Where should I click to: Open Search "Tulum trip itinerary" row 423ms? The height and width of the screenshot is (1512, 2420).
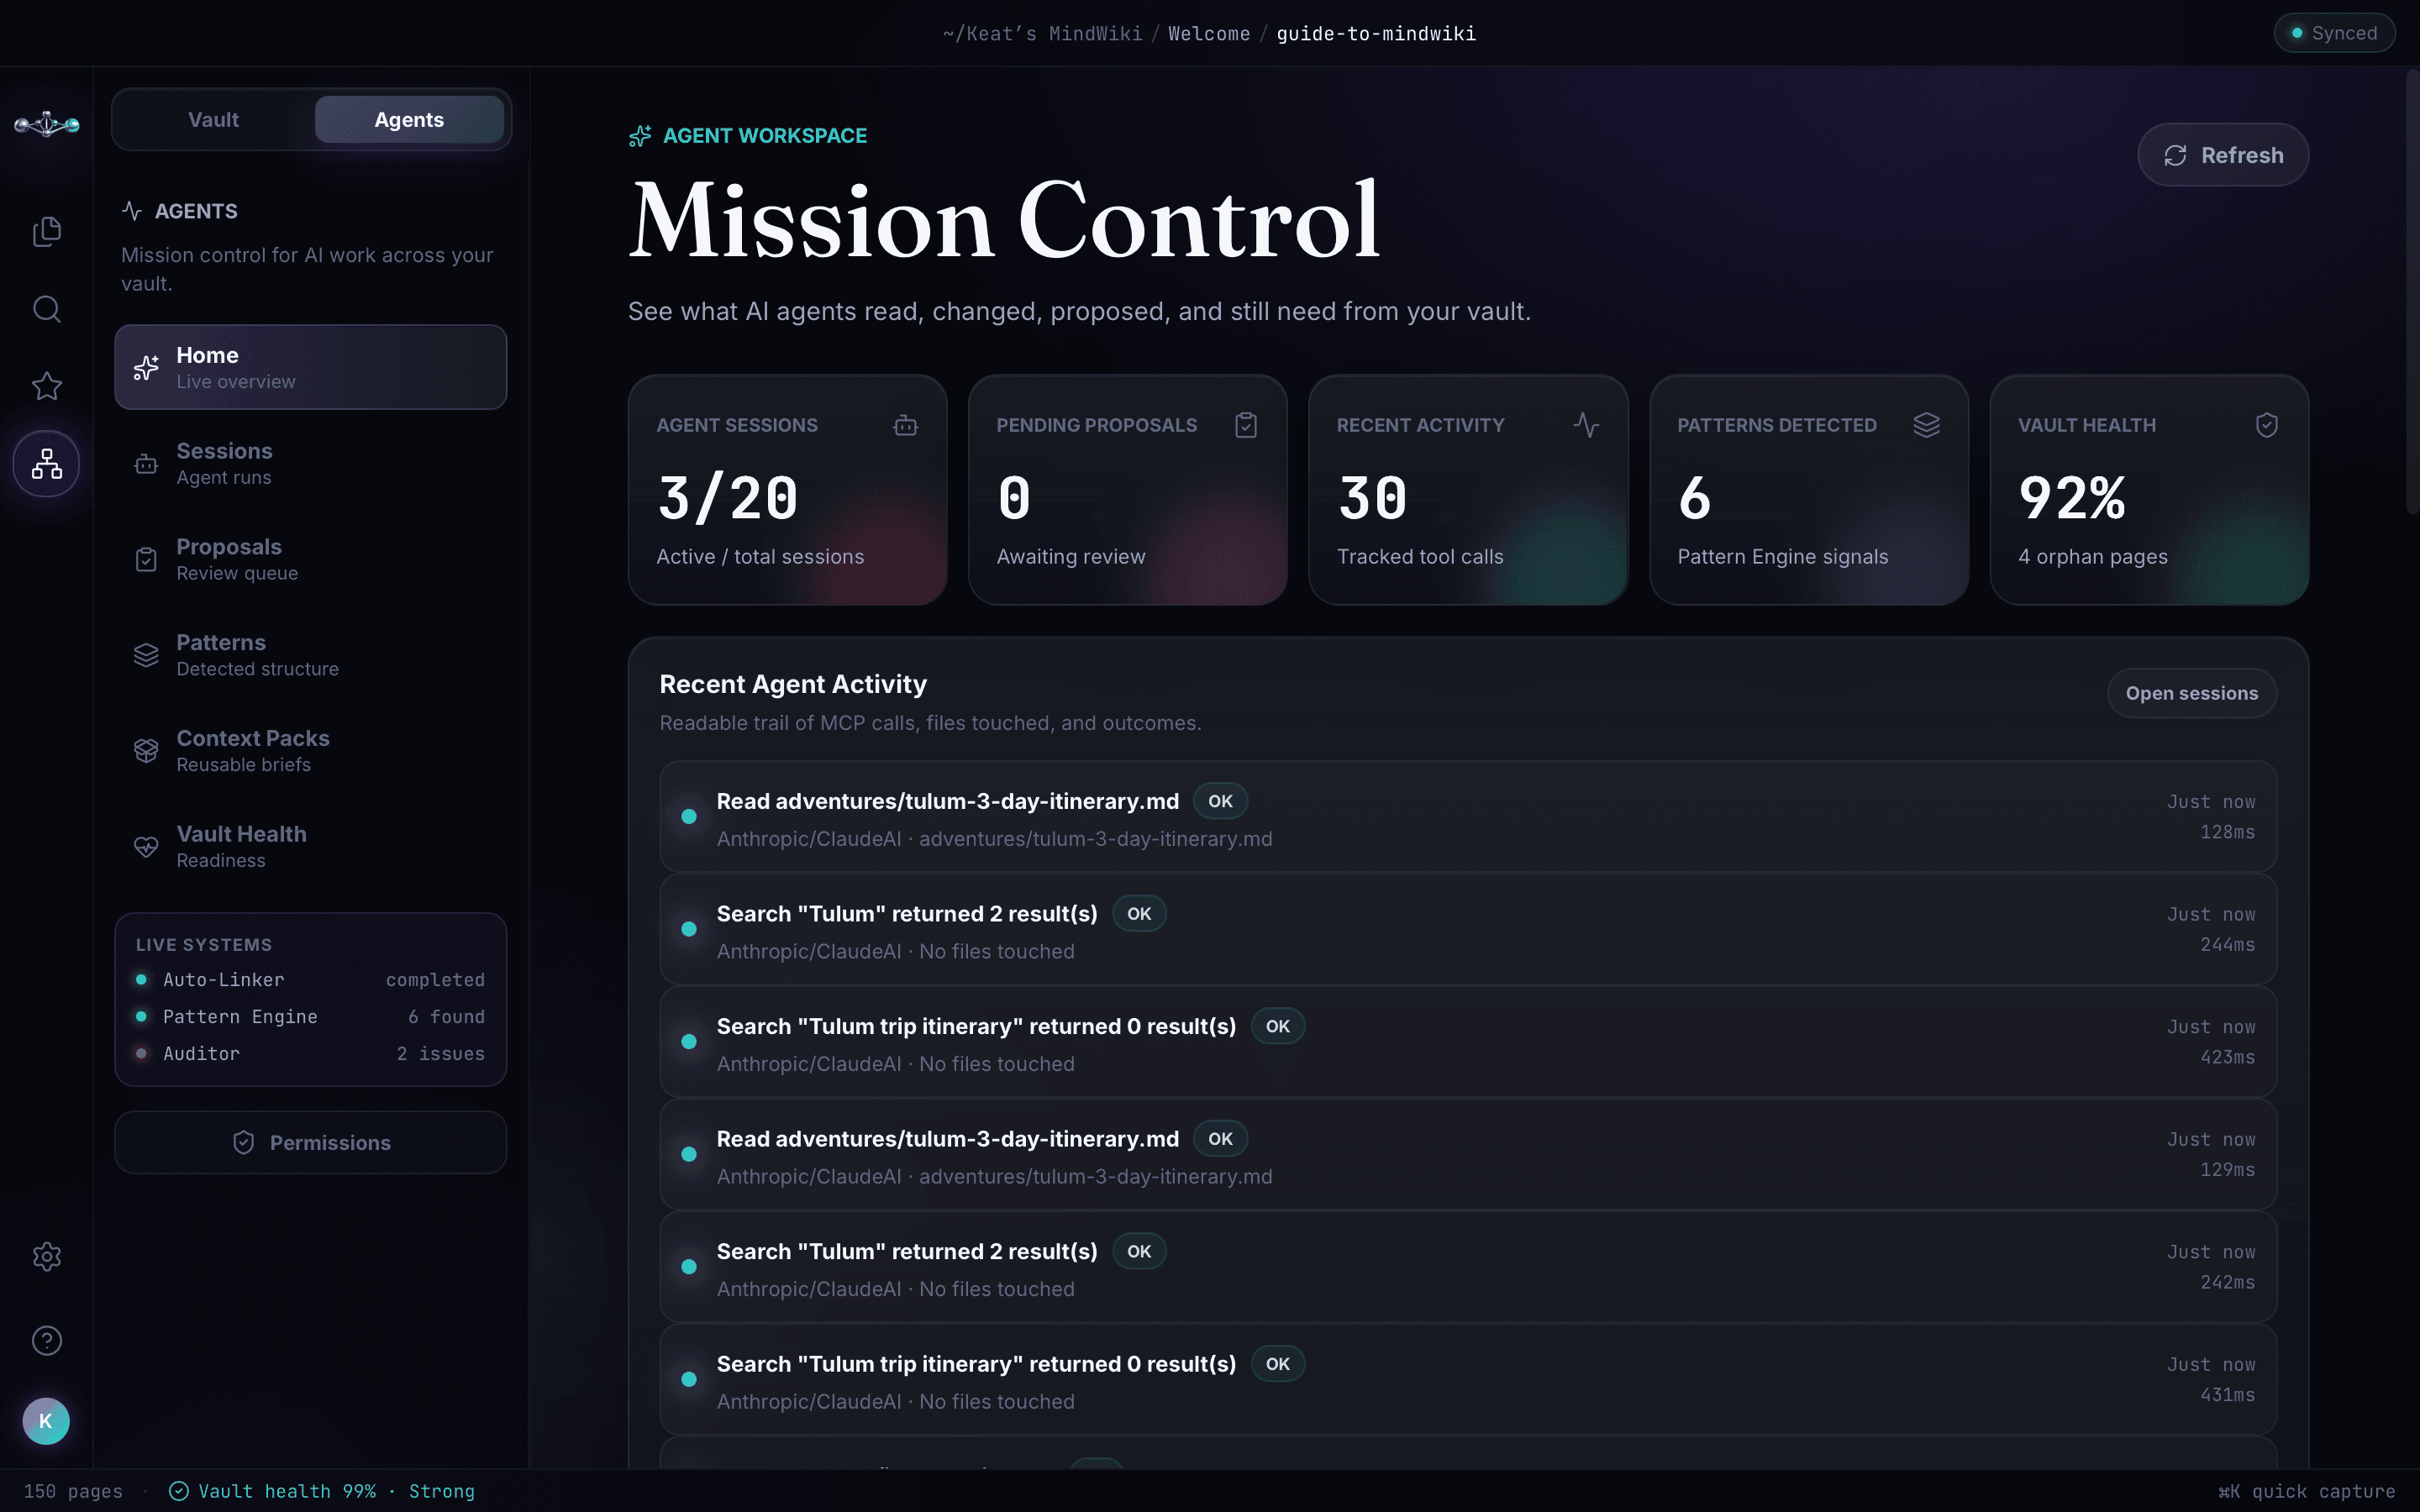point(1468,1042)
